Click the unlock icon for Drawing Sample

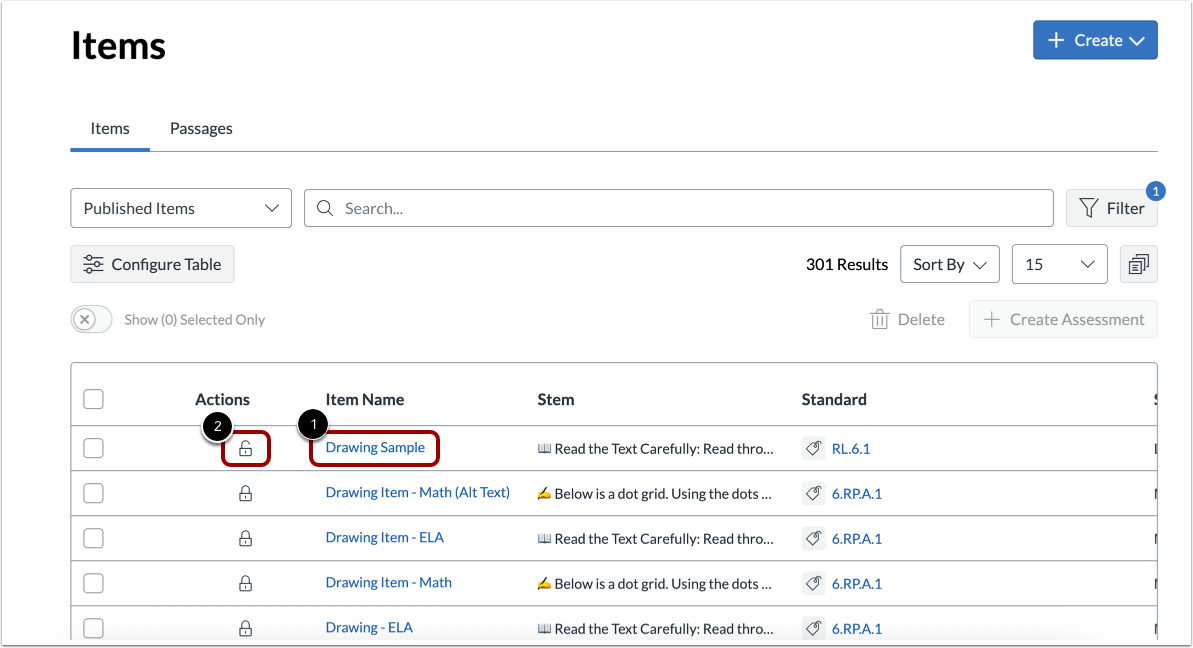(x=245, y=449)
